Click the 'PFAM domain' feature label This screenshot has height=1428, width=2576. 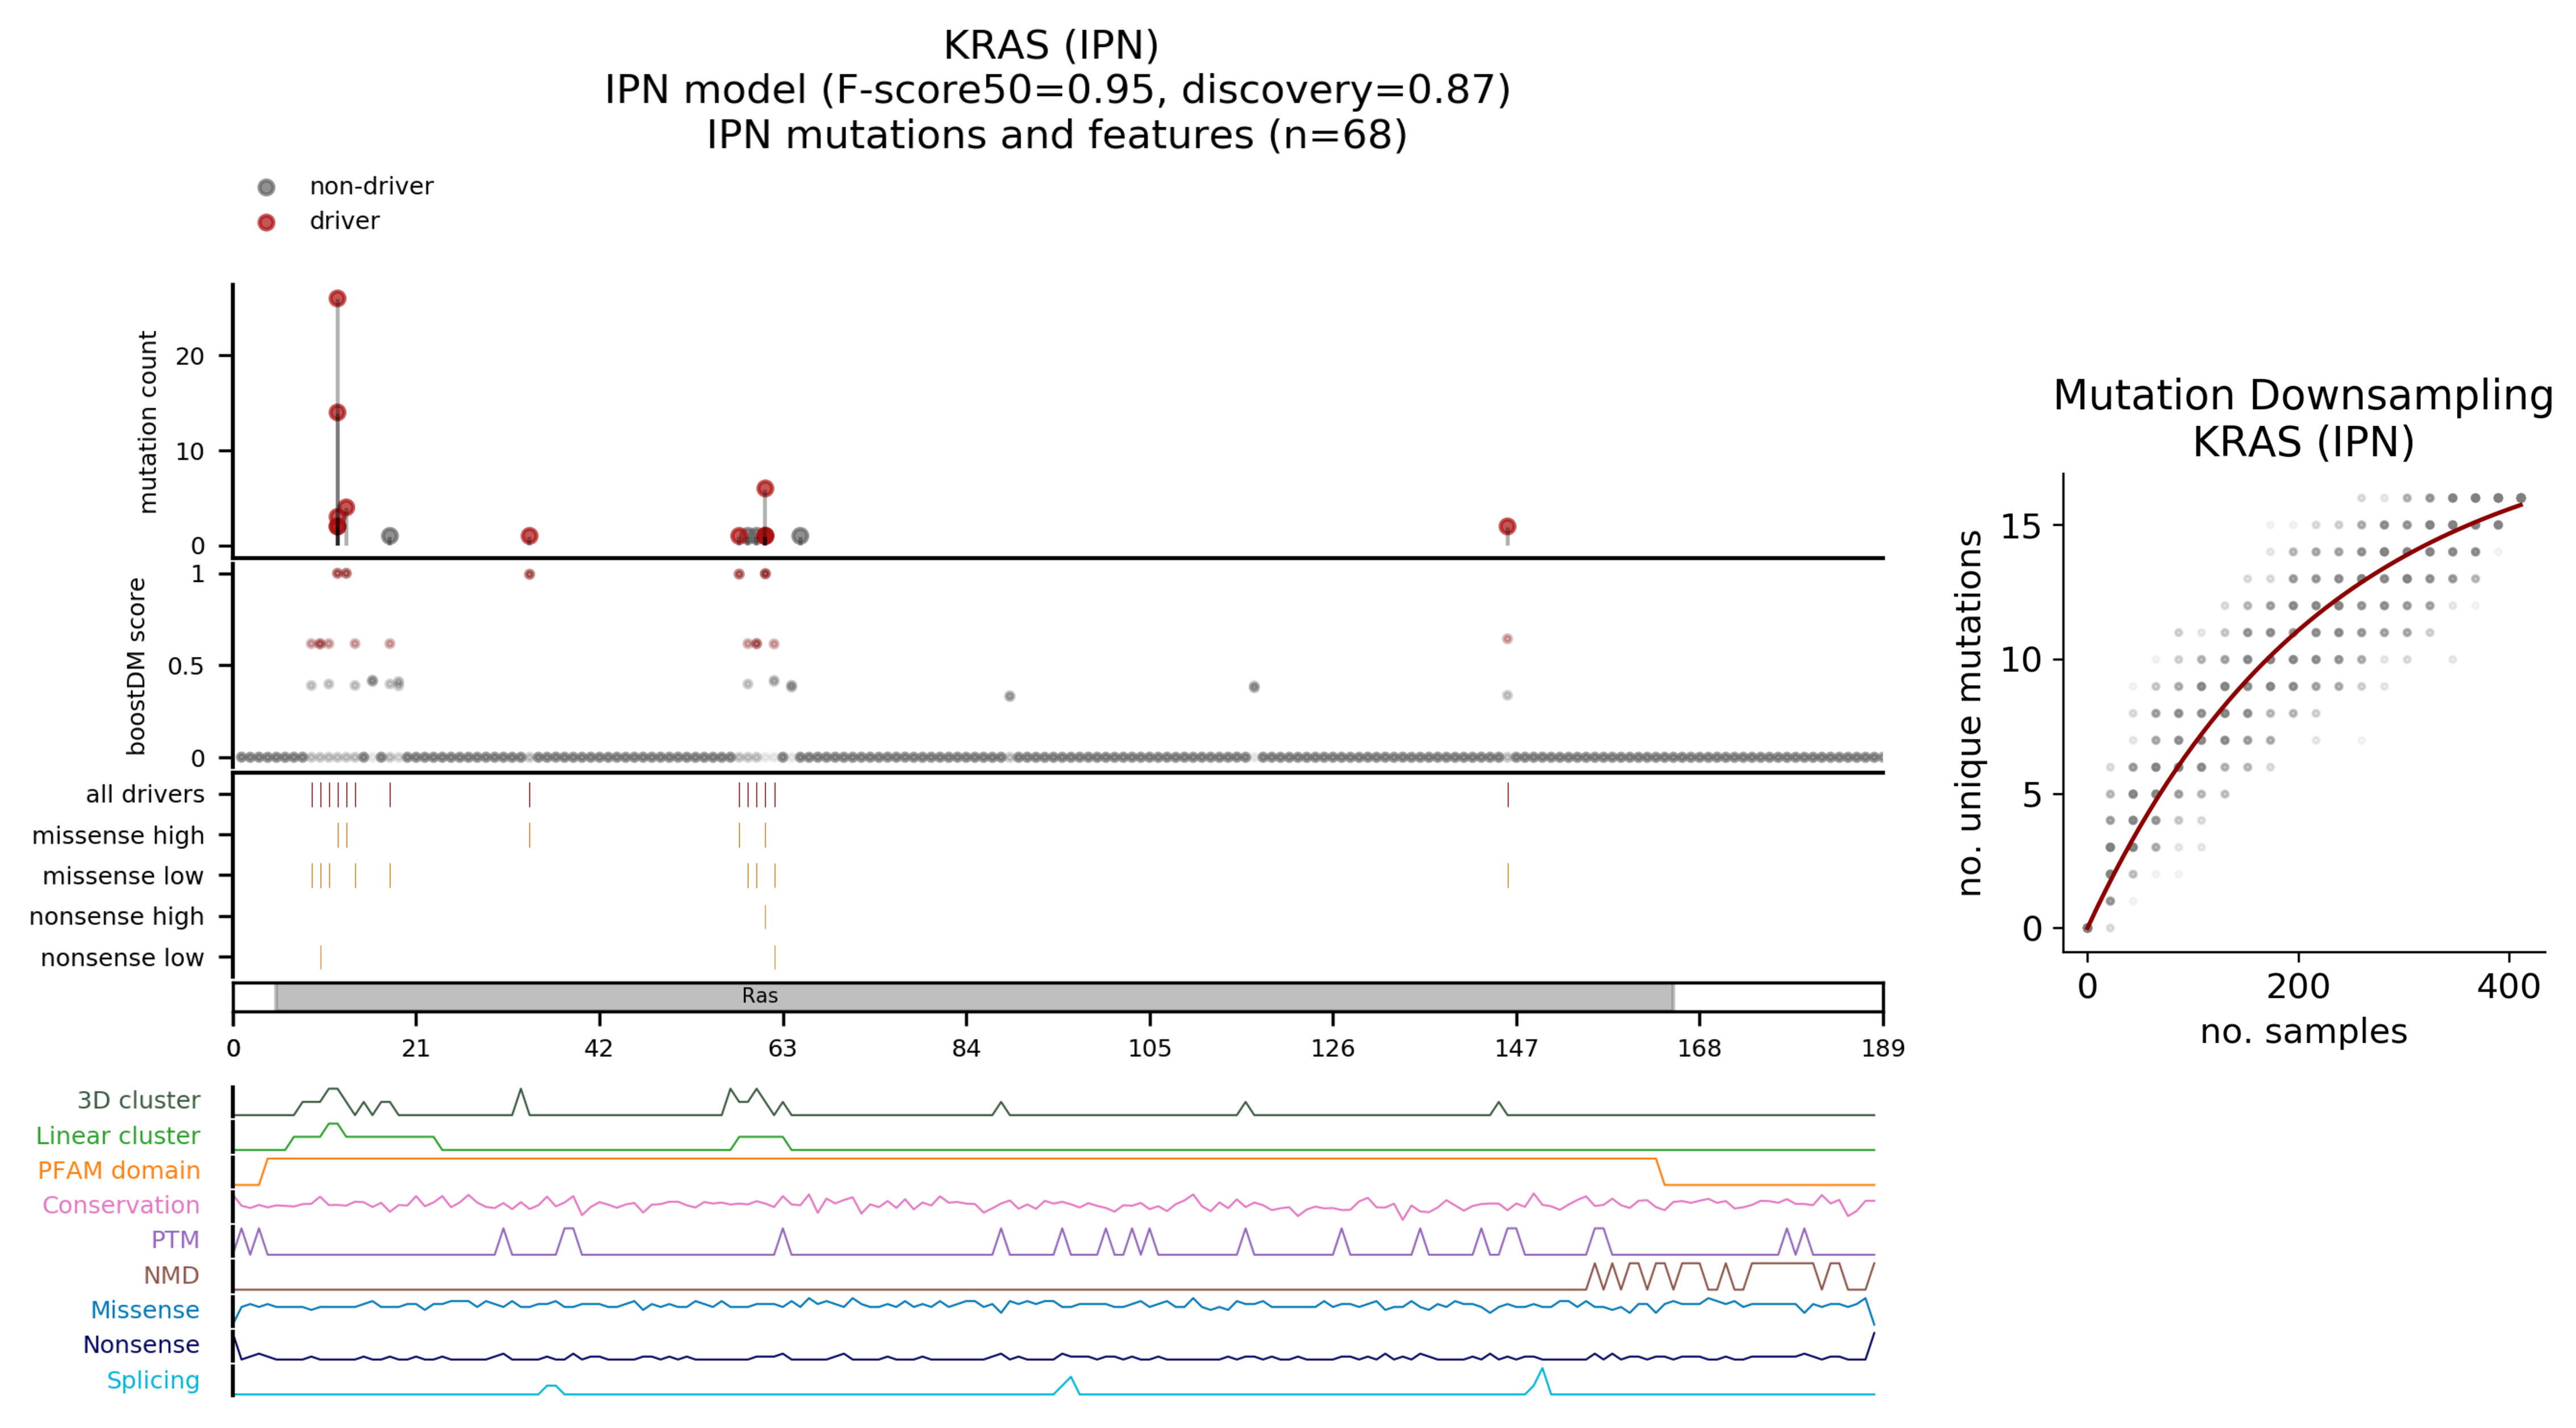(118, 1170)
